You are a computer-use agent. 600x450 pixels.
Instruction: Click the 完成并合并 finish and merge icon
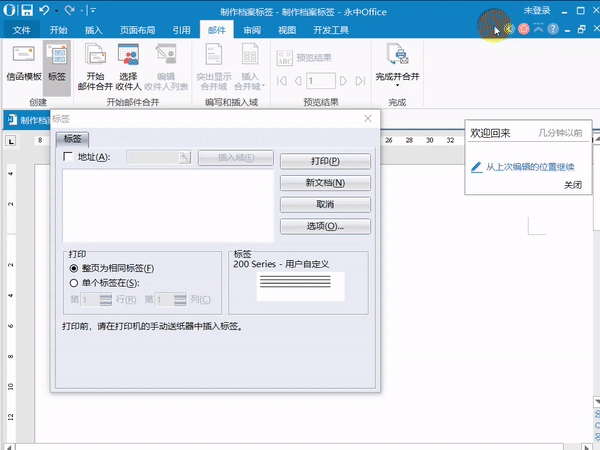397,57
